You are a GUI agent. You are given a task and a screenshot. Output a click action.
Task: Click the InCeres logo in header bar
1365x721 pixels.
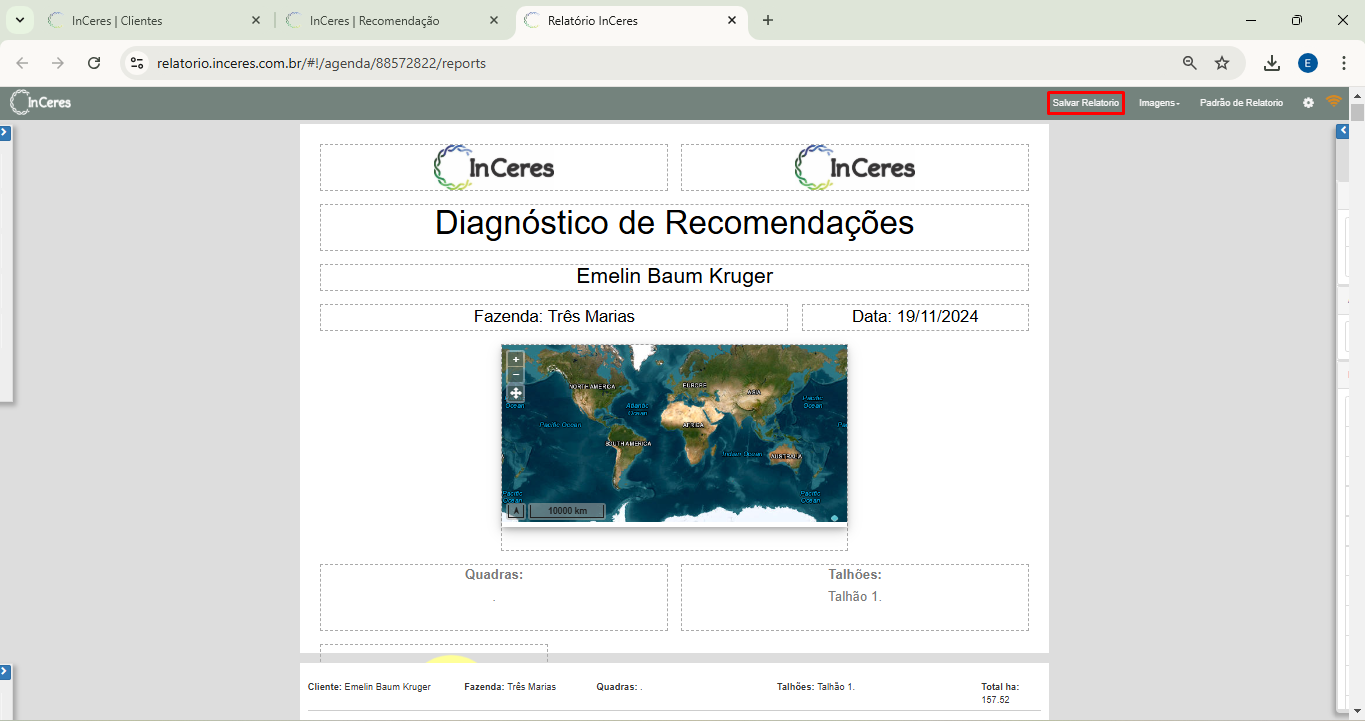(41, 102)
